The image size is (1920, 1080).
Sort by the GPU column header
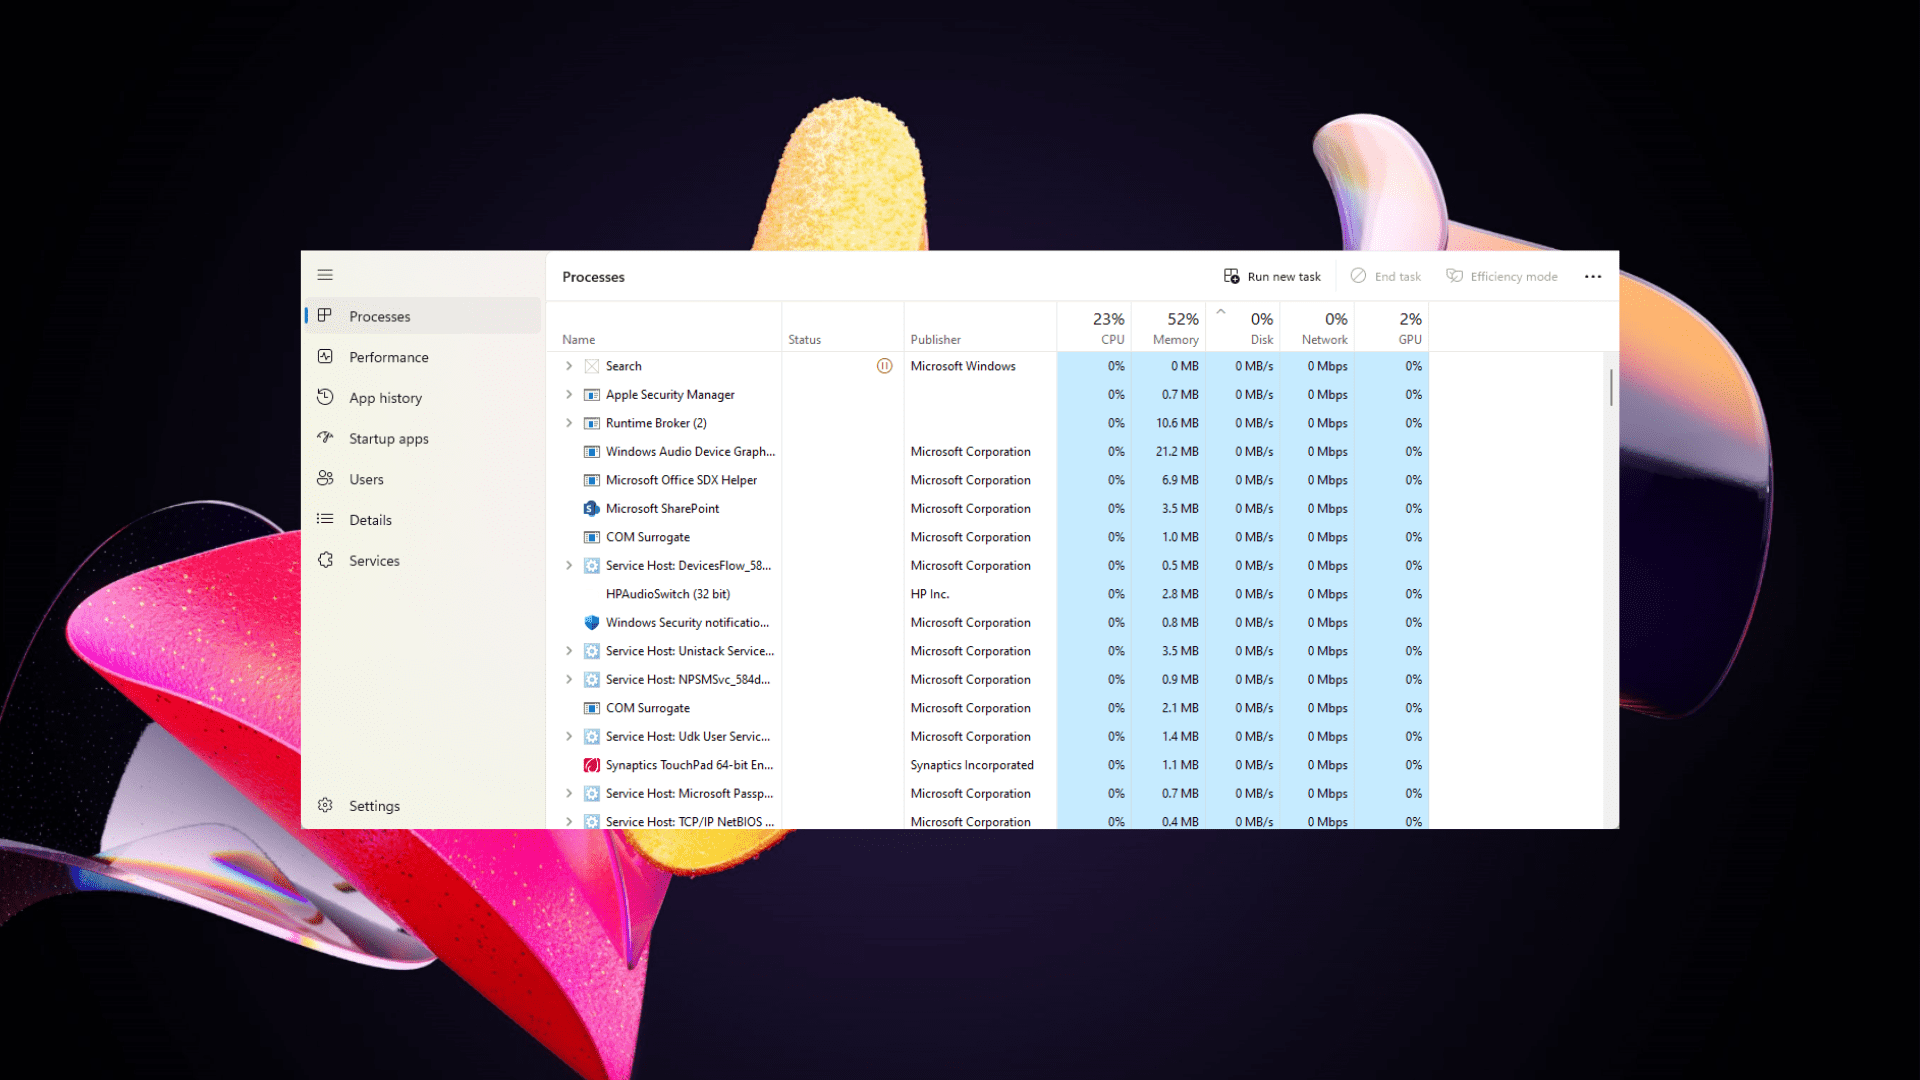coord(1391,327)
